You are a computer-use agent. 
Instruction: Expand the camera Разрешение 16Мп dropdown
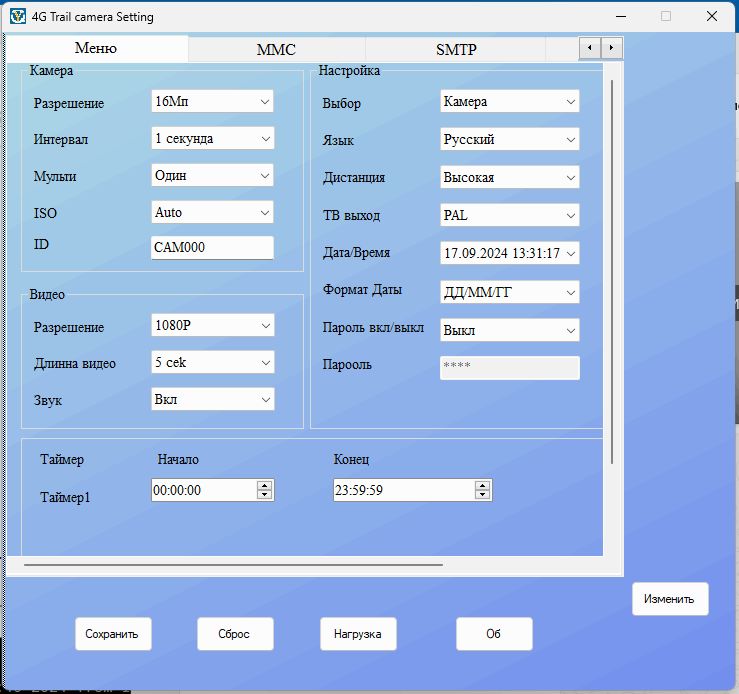coord(265,102)
